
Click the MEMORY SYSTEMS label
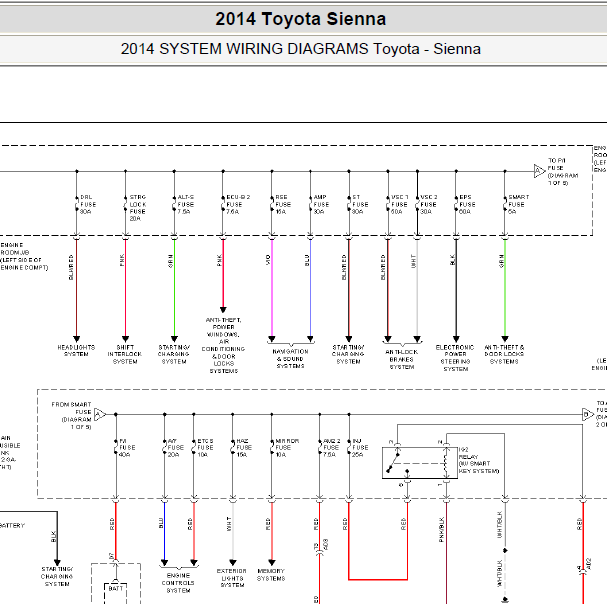pyautogui.click(x=271, y=575)
